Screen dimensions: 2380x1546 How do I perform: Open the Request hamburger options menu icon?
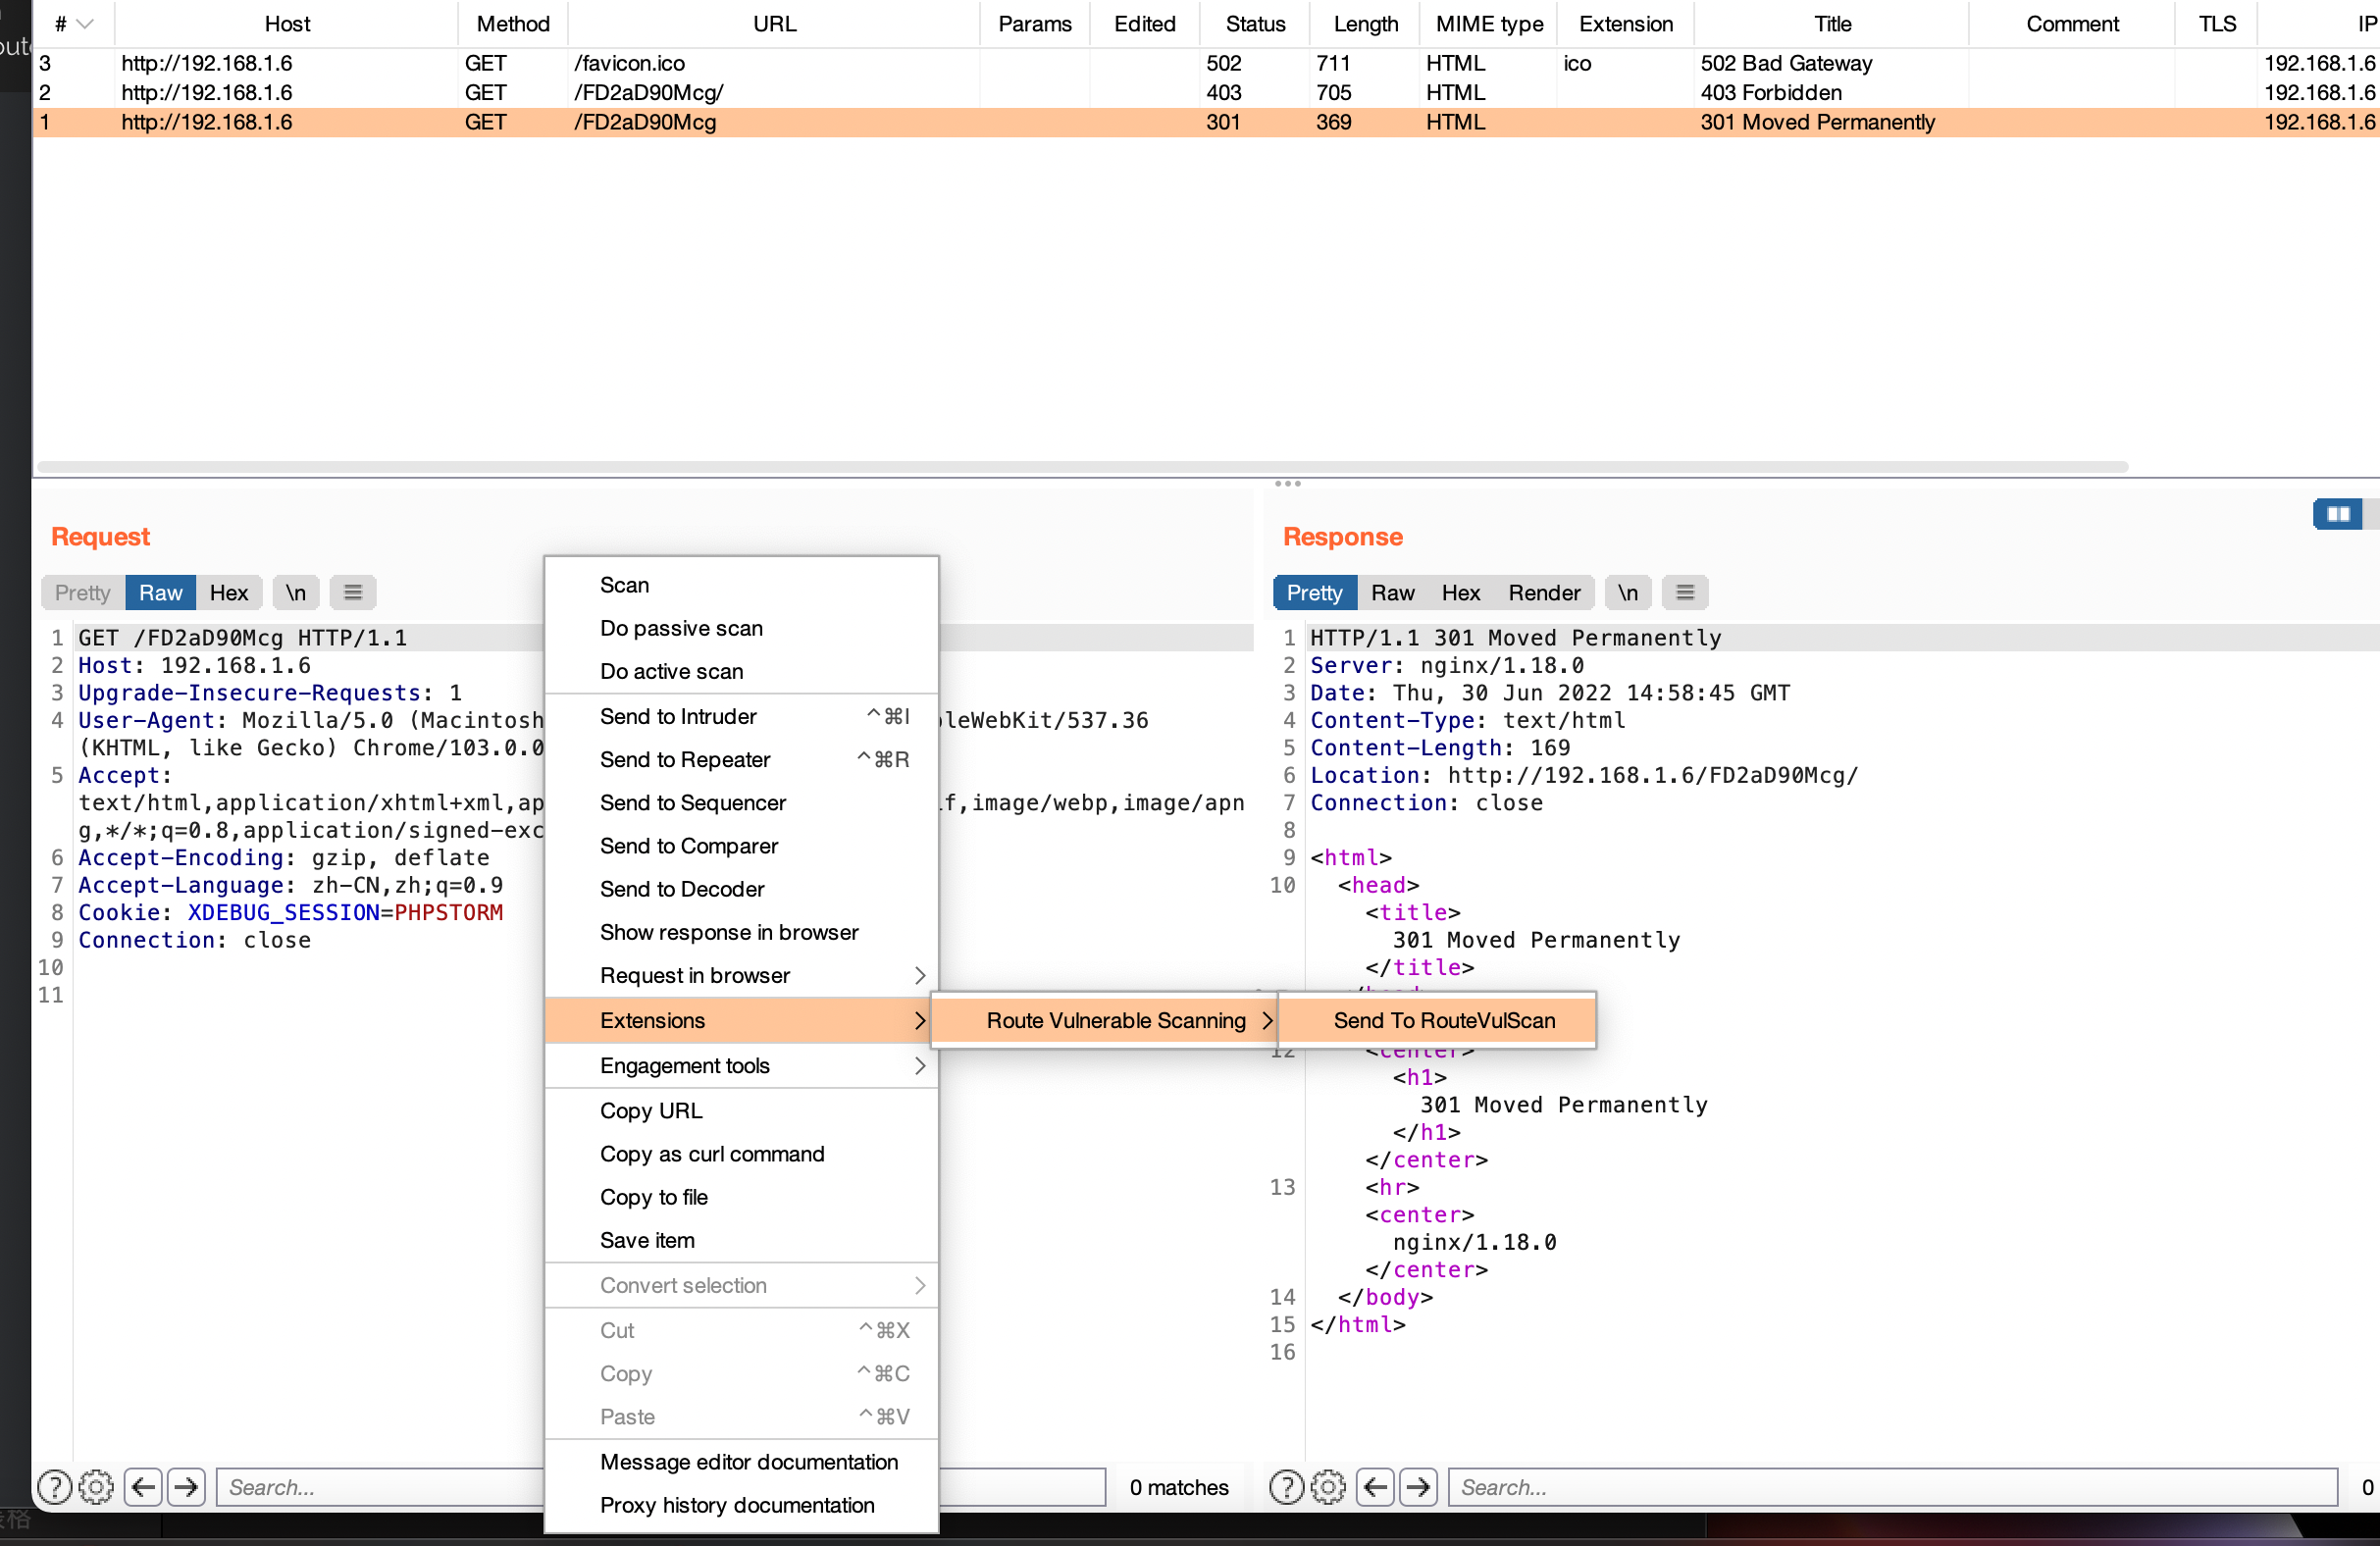click(x=353, y=593)
